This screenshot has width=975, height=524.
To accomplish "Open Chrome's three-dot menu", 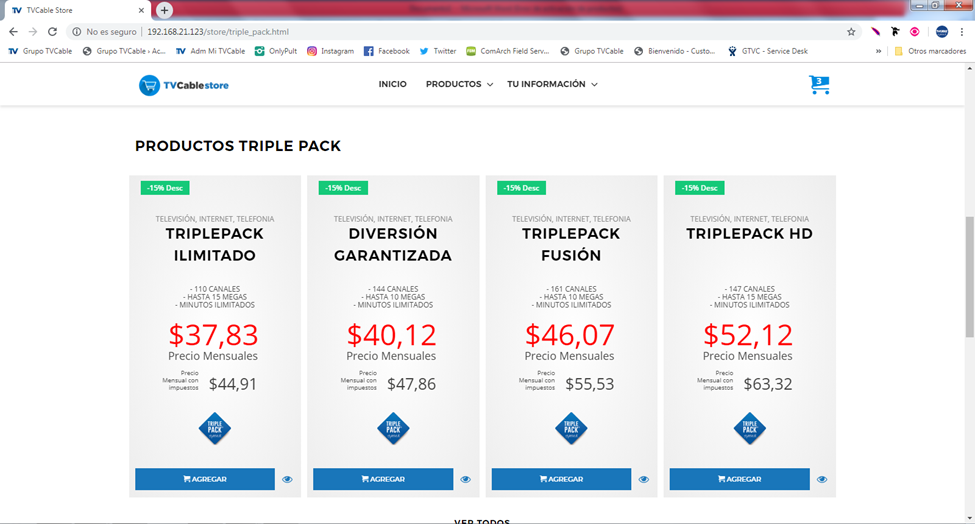I will (x=962, y=32).
